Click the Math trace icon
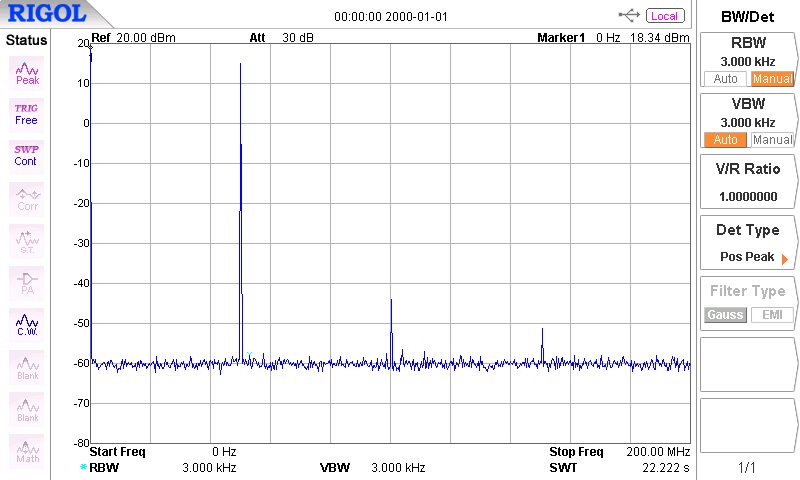Image resolution: width=800 pixels, height=480 pixels. pos(27,450)
